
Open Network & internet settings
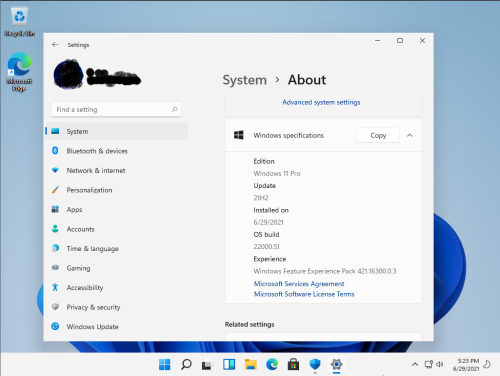click(116, 170)
